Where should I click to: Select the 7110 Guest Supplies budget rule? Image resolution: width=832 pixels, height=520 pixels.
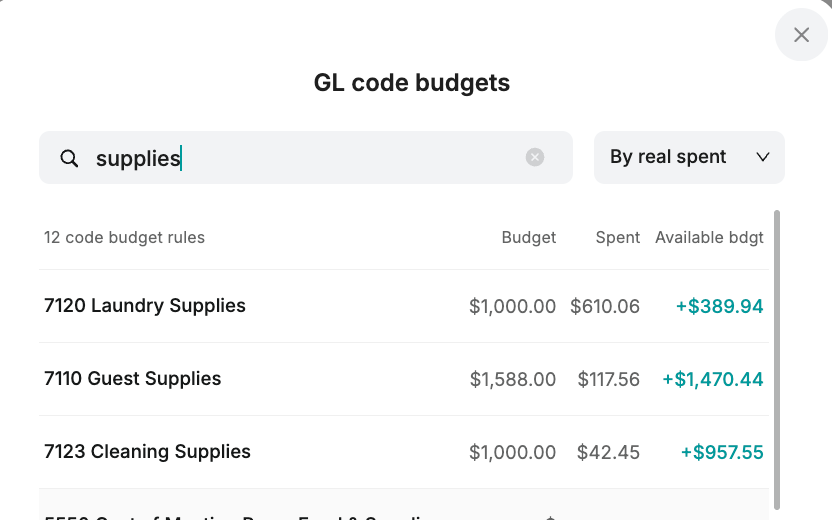[404, 379]
